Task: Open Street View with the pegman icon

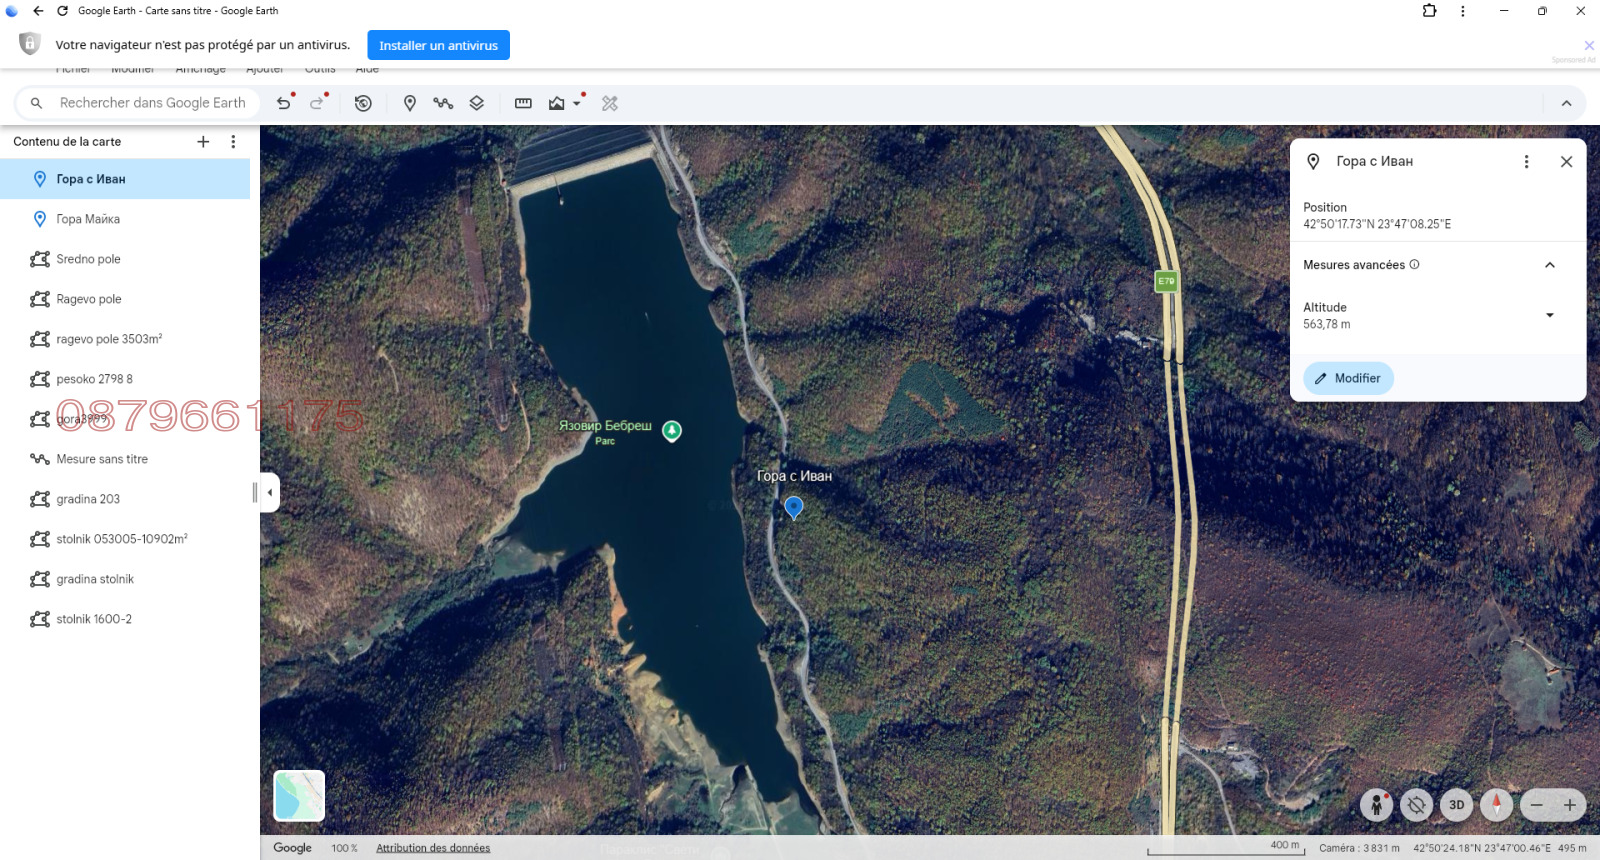Action: [x=1377, y=804]
